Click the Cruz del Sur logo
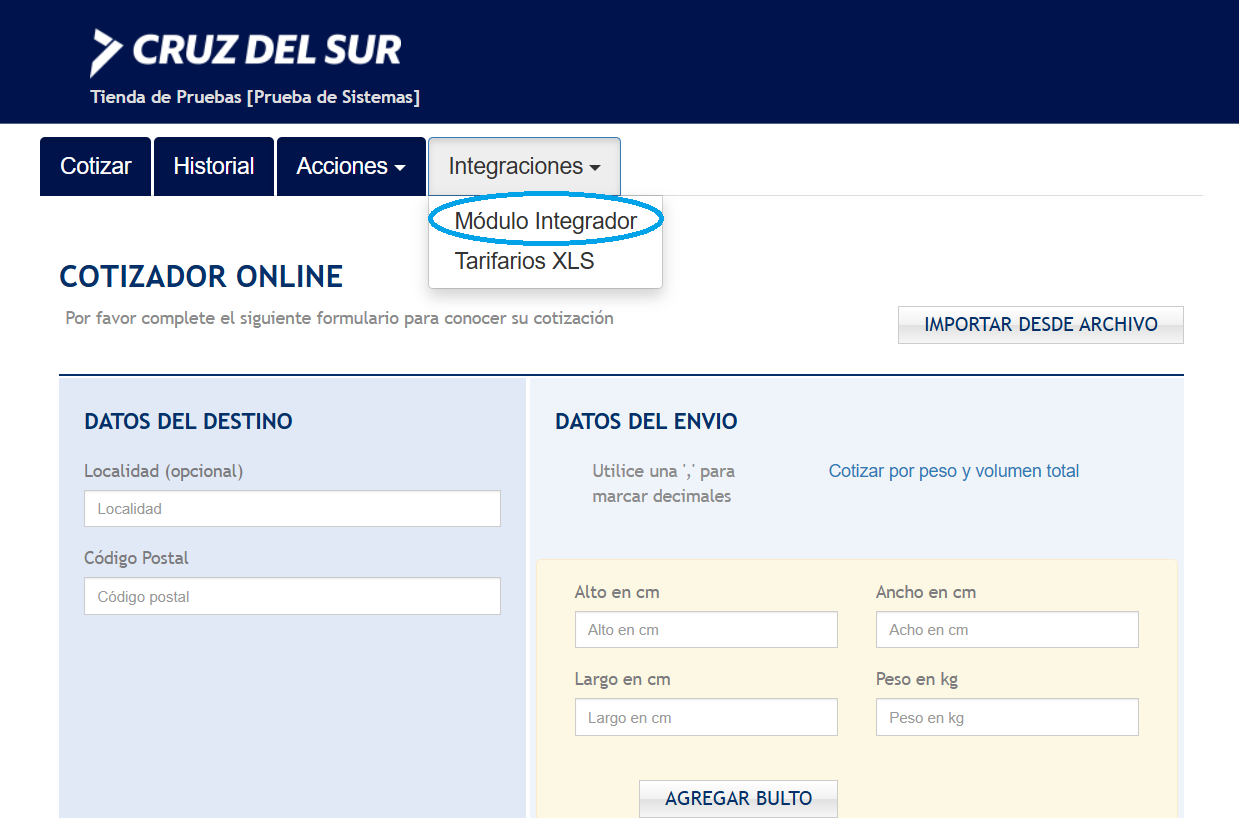The width and height of the screenshot is (1239, 818). (x=246, y=51)
